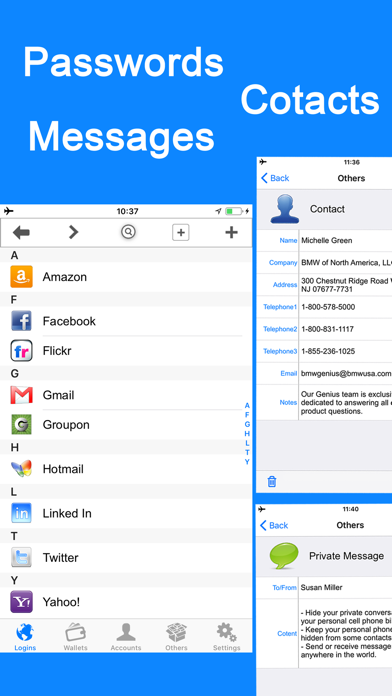Open the Amazon login icon
This screenshot has width=392, height=696.
(x=21, y=277)
